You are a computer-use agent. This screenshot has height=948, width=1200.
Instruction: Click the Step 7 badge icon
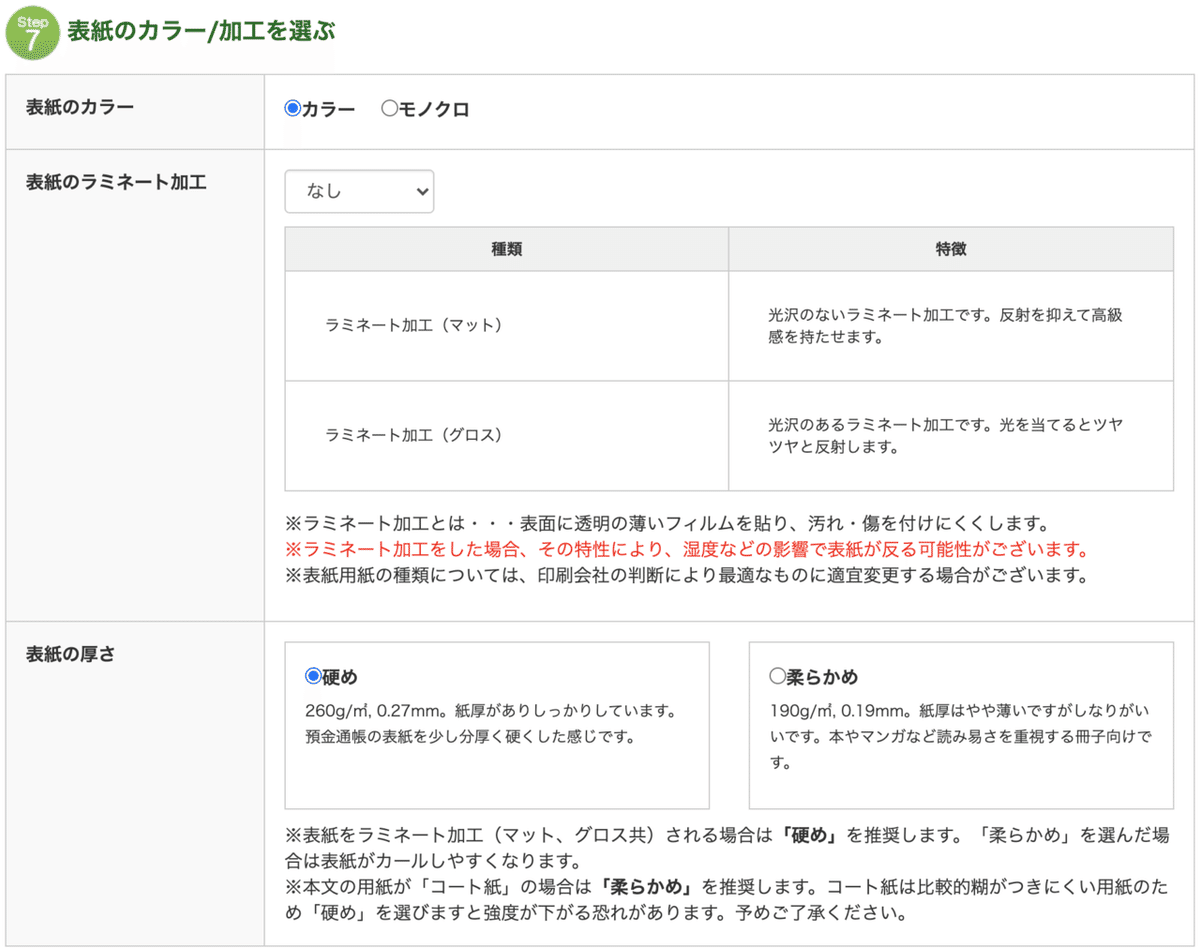pos(32,31)
